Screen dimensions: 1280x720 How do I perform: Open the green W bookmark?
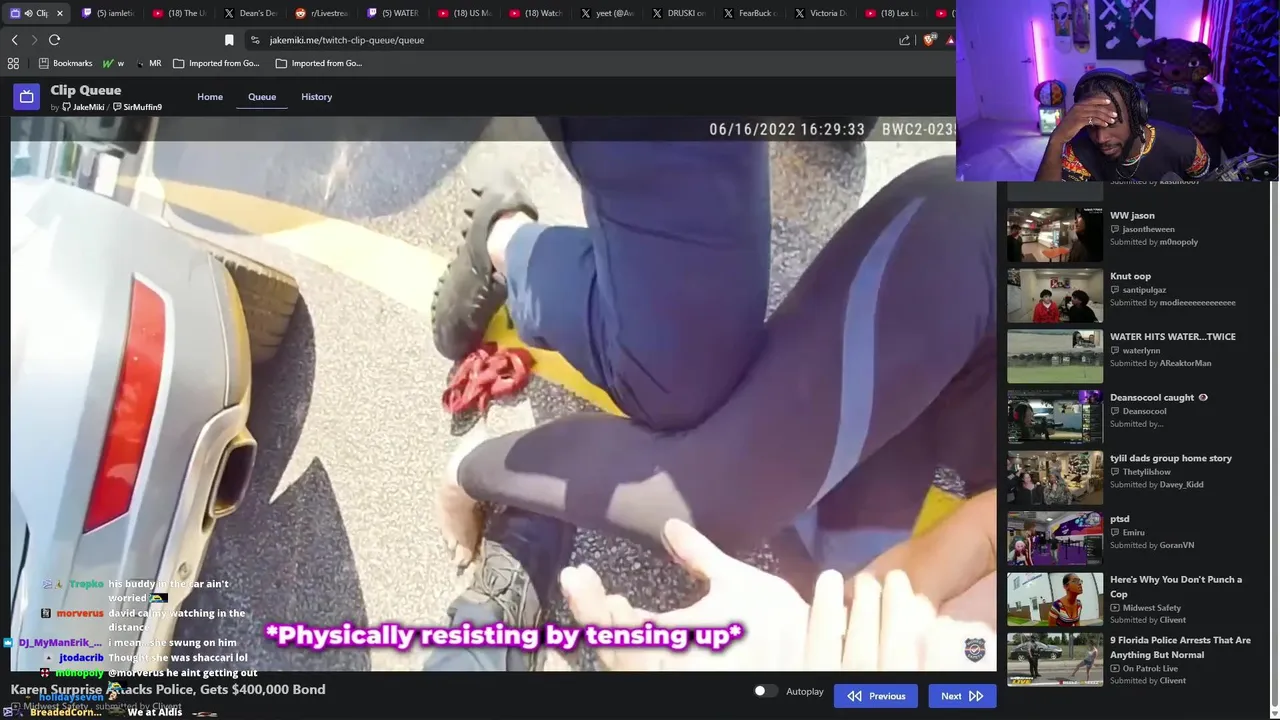113,63
